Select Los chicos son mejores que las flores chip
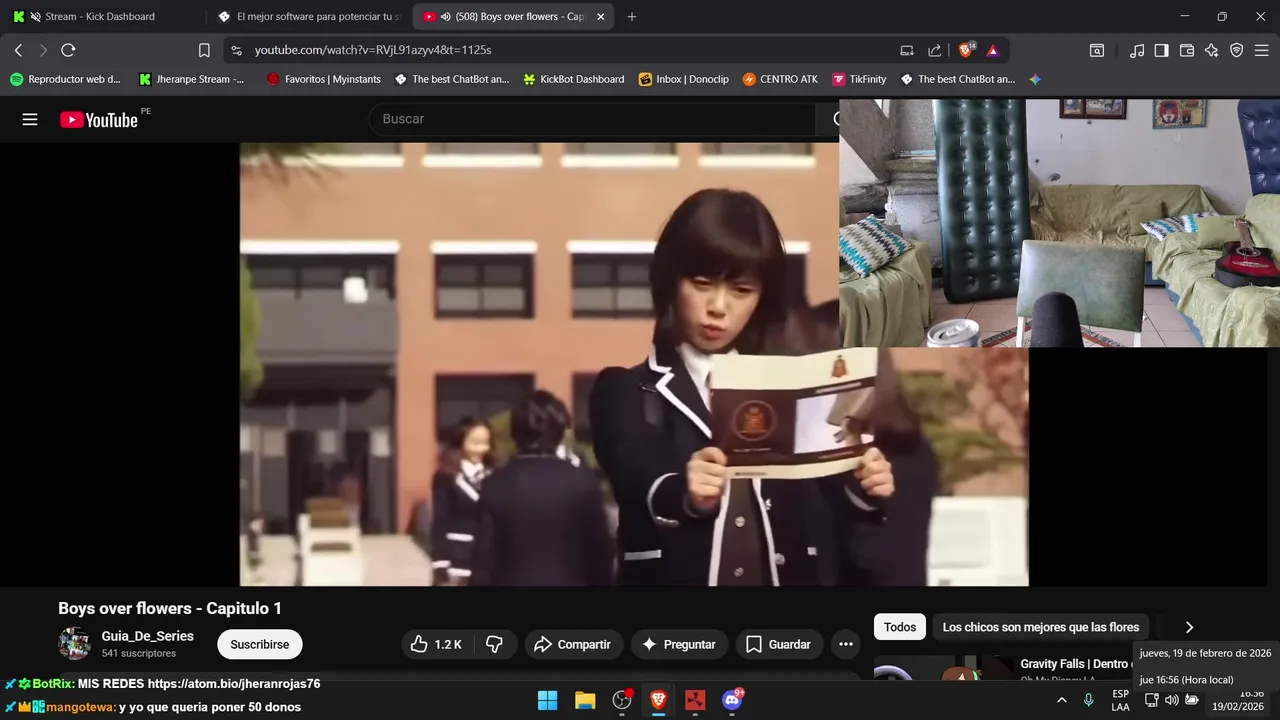The image size is (1280, 720). click(1041, 627)
